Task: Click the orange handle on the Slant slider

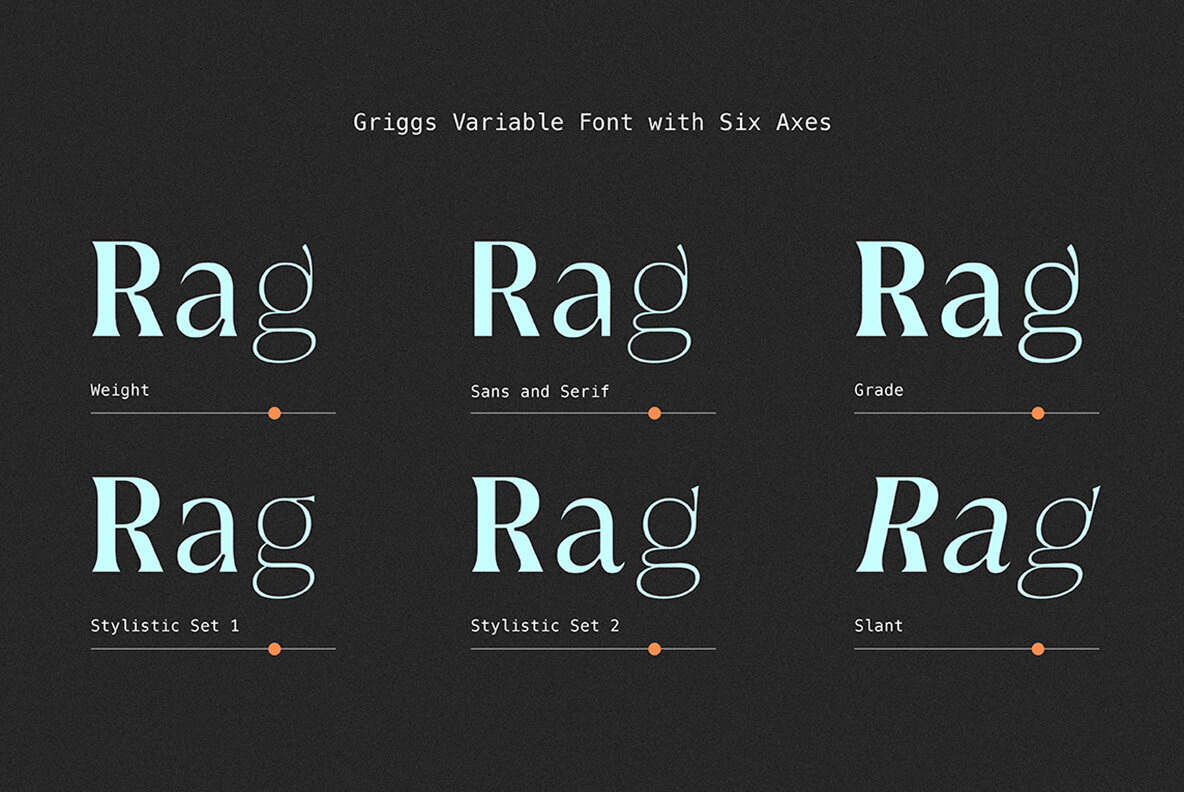Action: point(1037,649)
